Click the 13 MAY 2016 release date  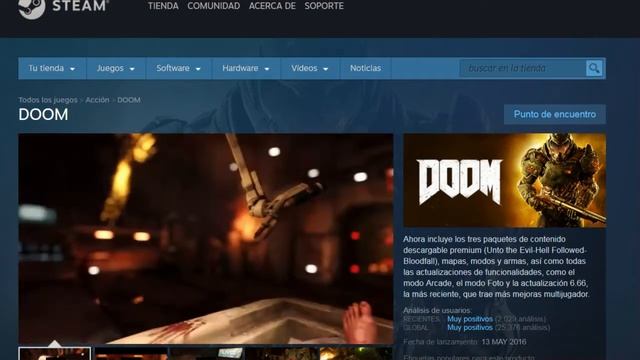504,342
